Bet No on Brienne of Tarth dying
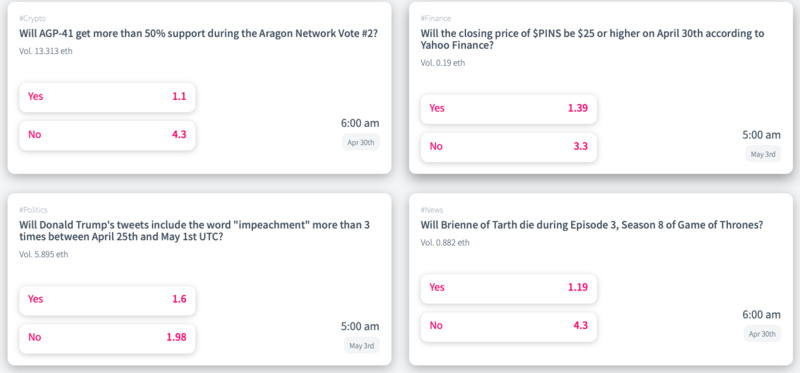Screen dimensions: 800x373 [508, 326]
